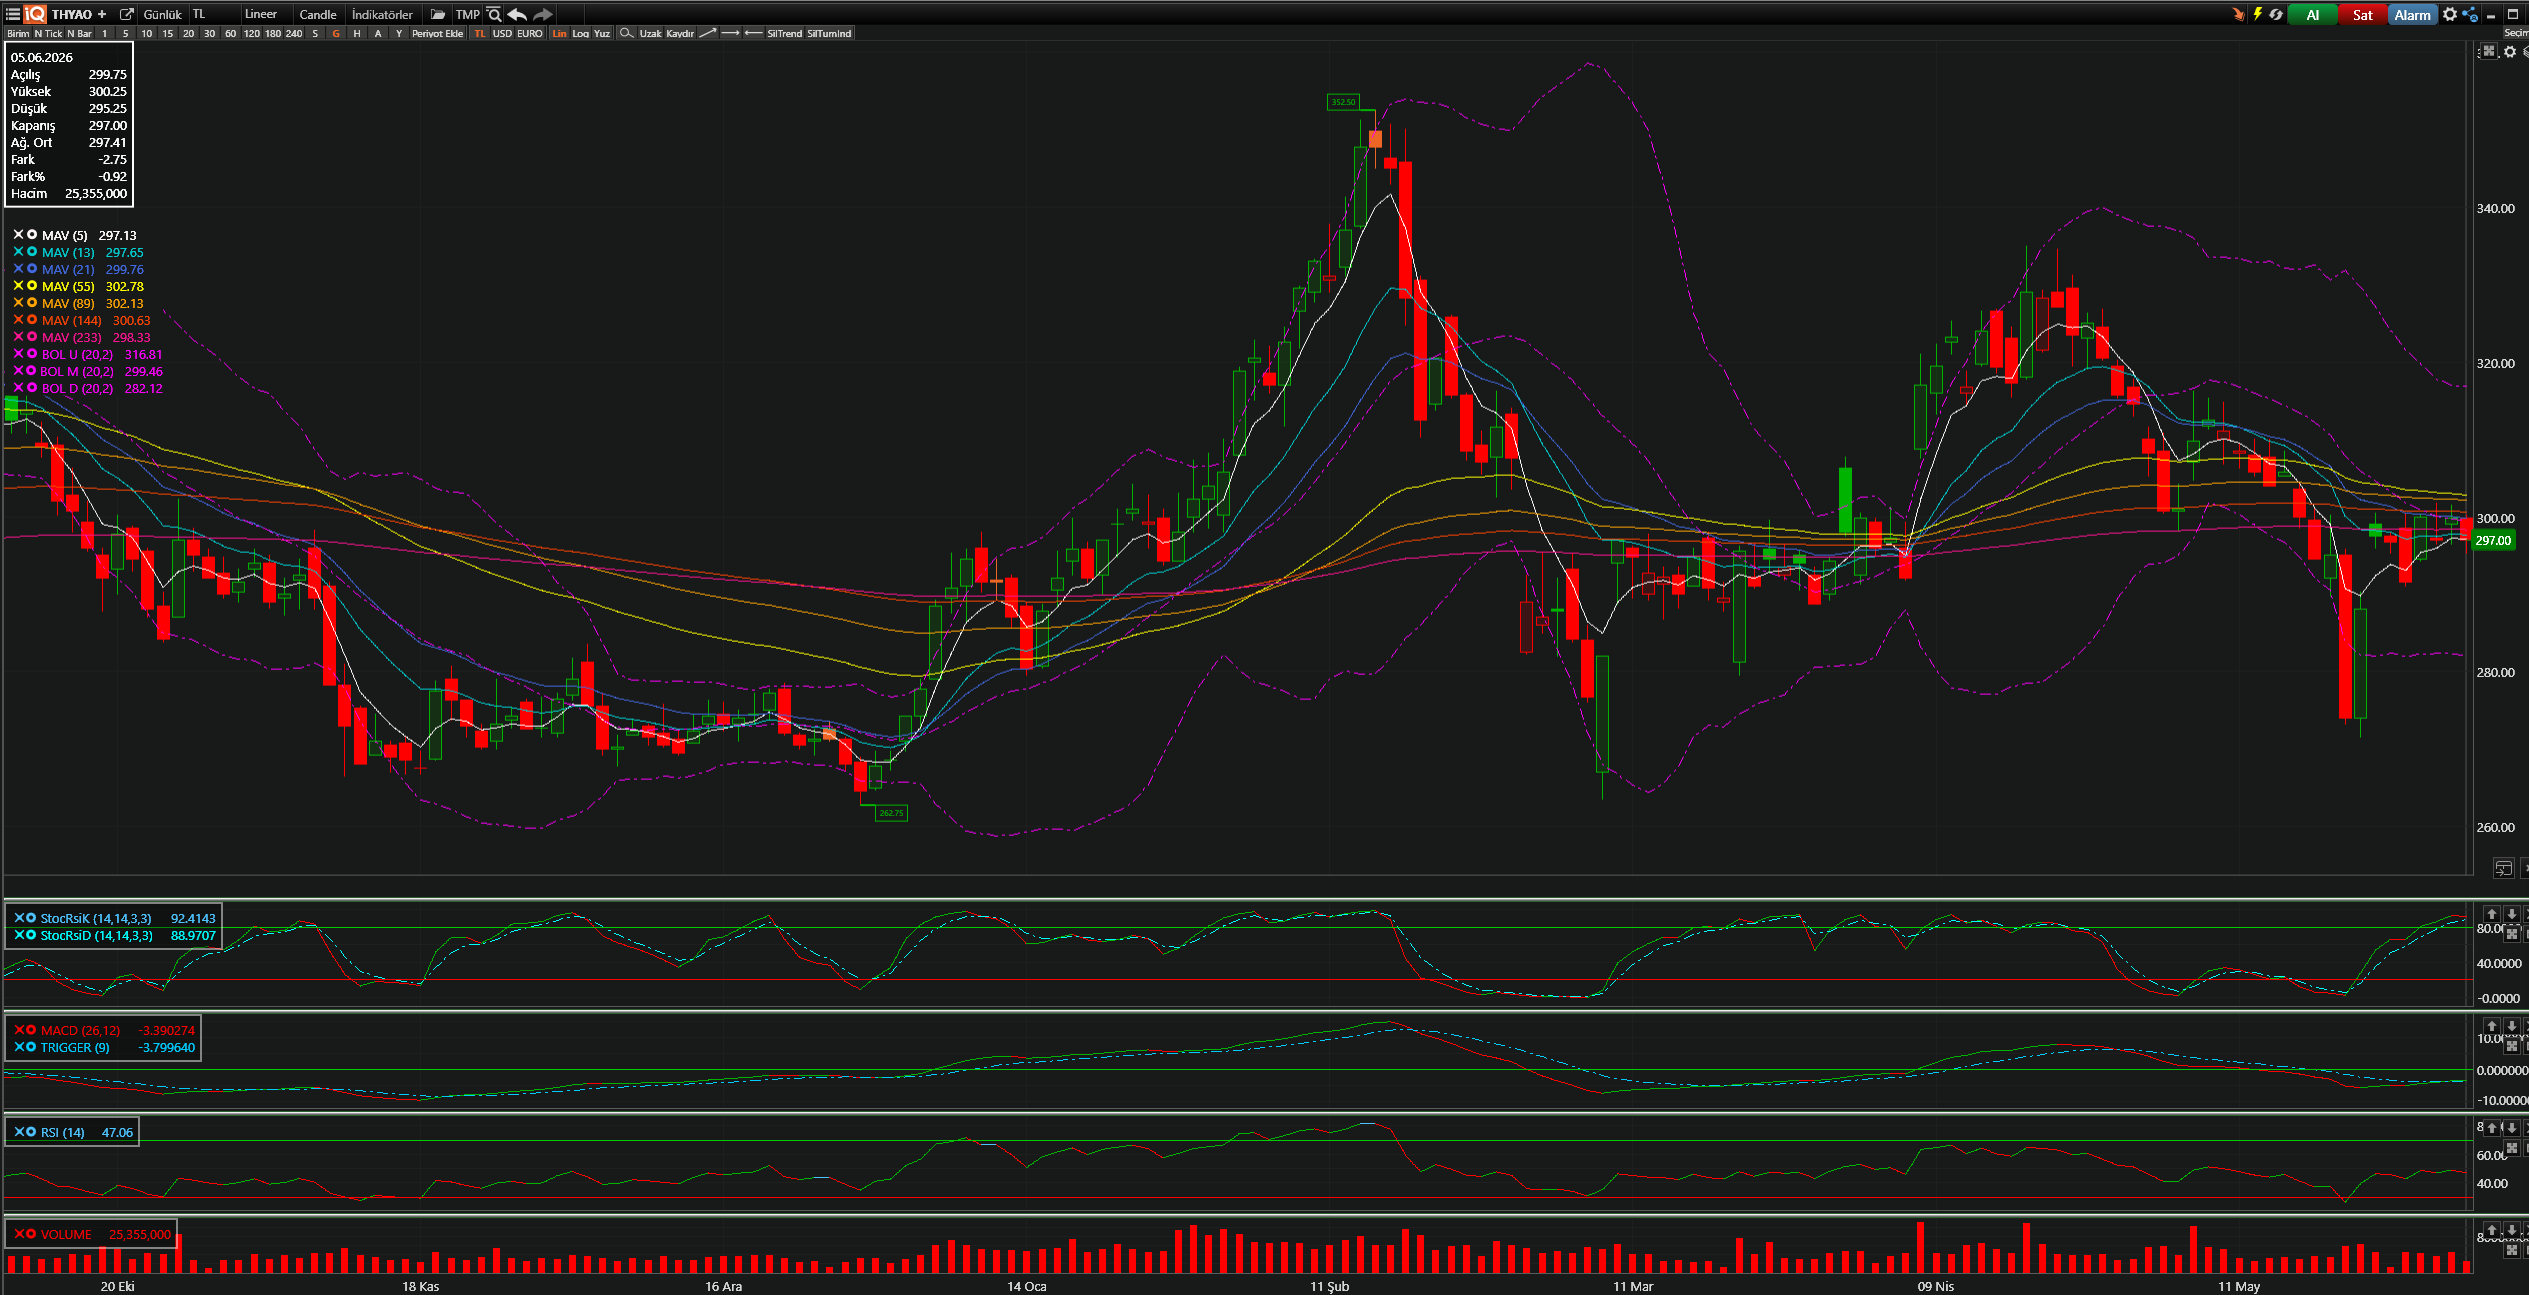Toggle visibility of MAV (21) indicator
The image size is (2529, 1295).
32,268
